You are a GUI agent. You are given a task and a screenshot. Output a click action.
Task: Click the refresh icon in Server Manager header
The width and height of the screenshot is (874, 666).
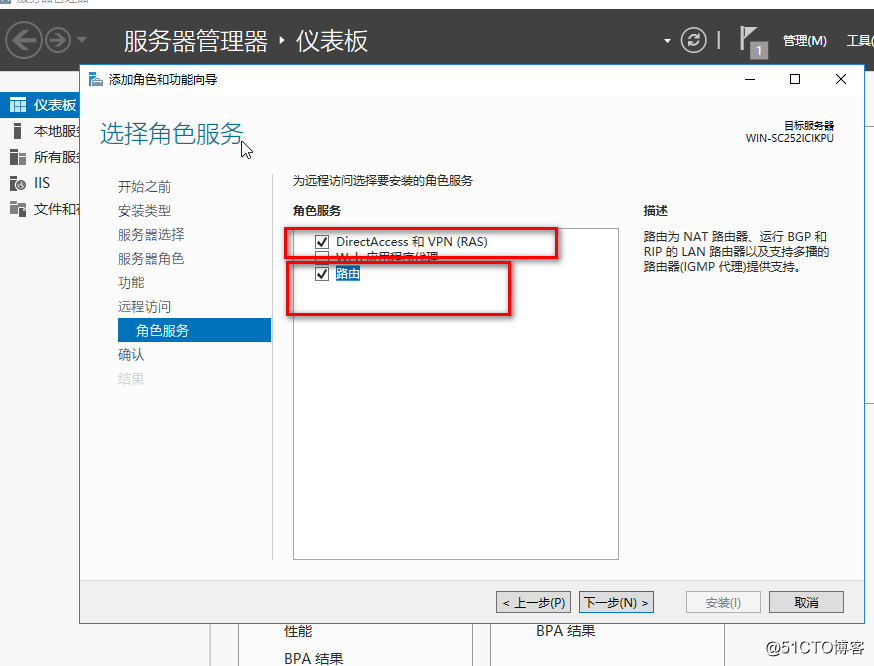(693, 40)
